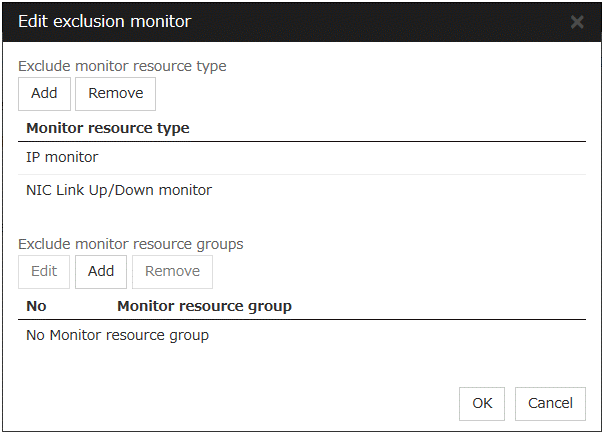This screenshot has height=434, width=604.
Task: Click the No column header
Action: pos(36,306)
